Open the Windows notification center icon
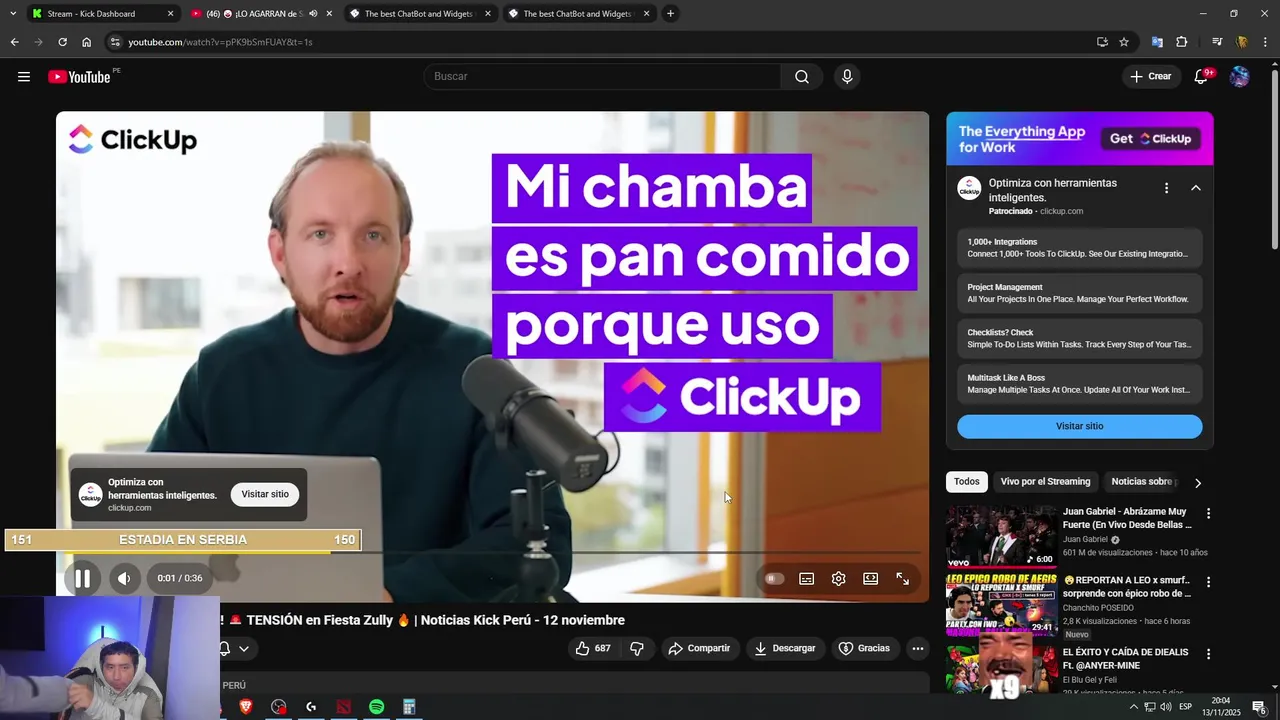 click(1259, 707)
